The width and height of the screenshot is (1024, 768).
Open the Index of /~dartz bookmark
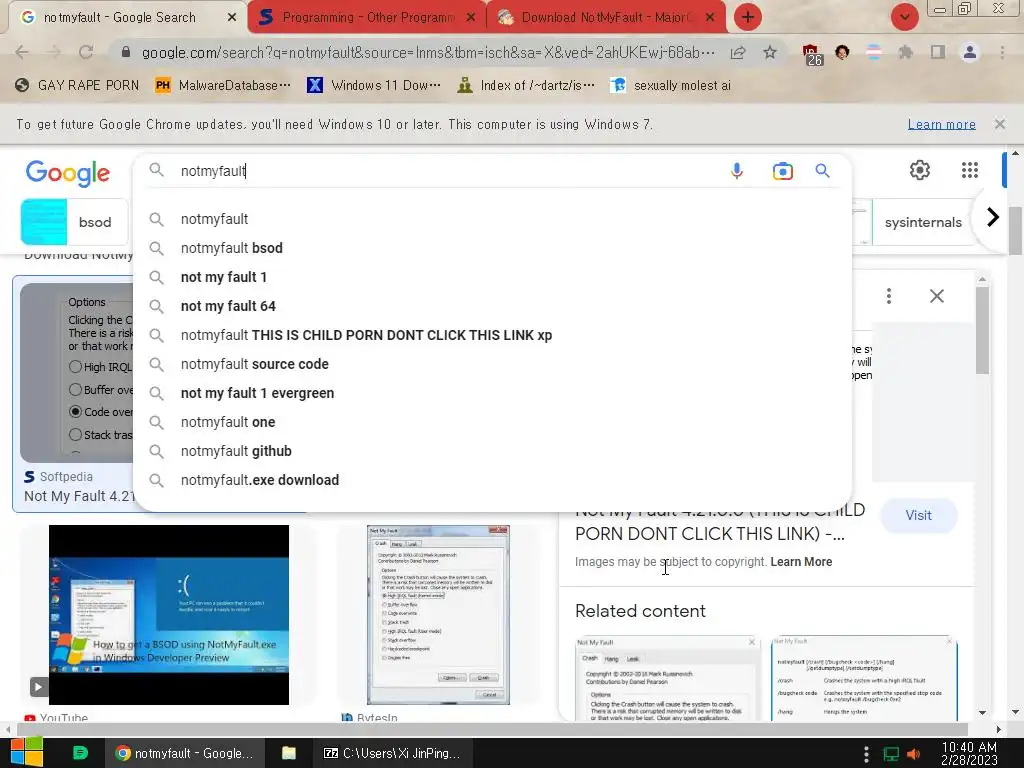[x=526, y=86]
